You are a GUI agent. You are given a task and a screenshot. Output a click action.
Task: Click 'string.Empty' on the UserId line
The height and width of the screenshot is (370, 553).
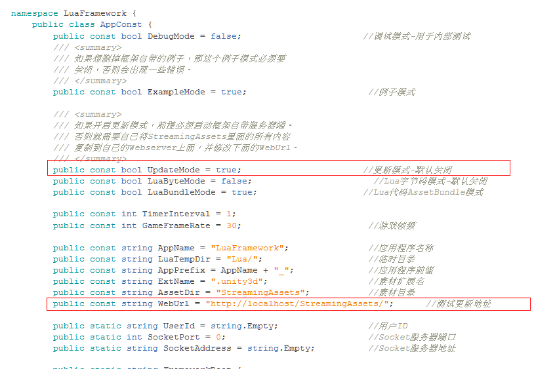pos(243,326)
